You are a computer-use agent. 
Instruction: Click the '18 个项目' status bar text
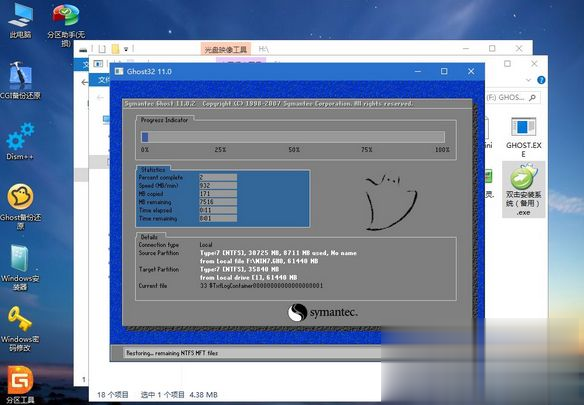[112, 395]
